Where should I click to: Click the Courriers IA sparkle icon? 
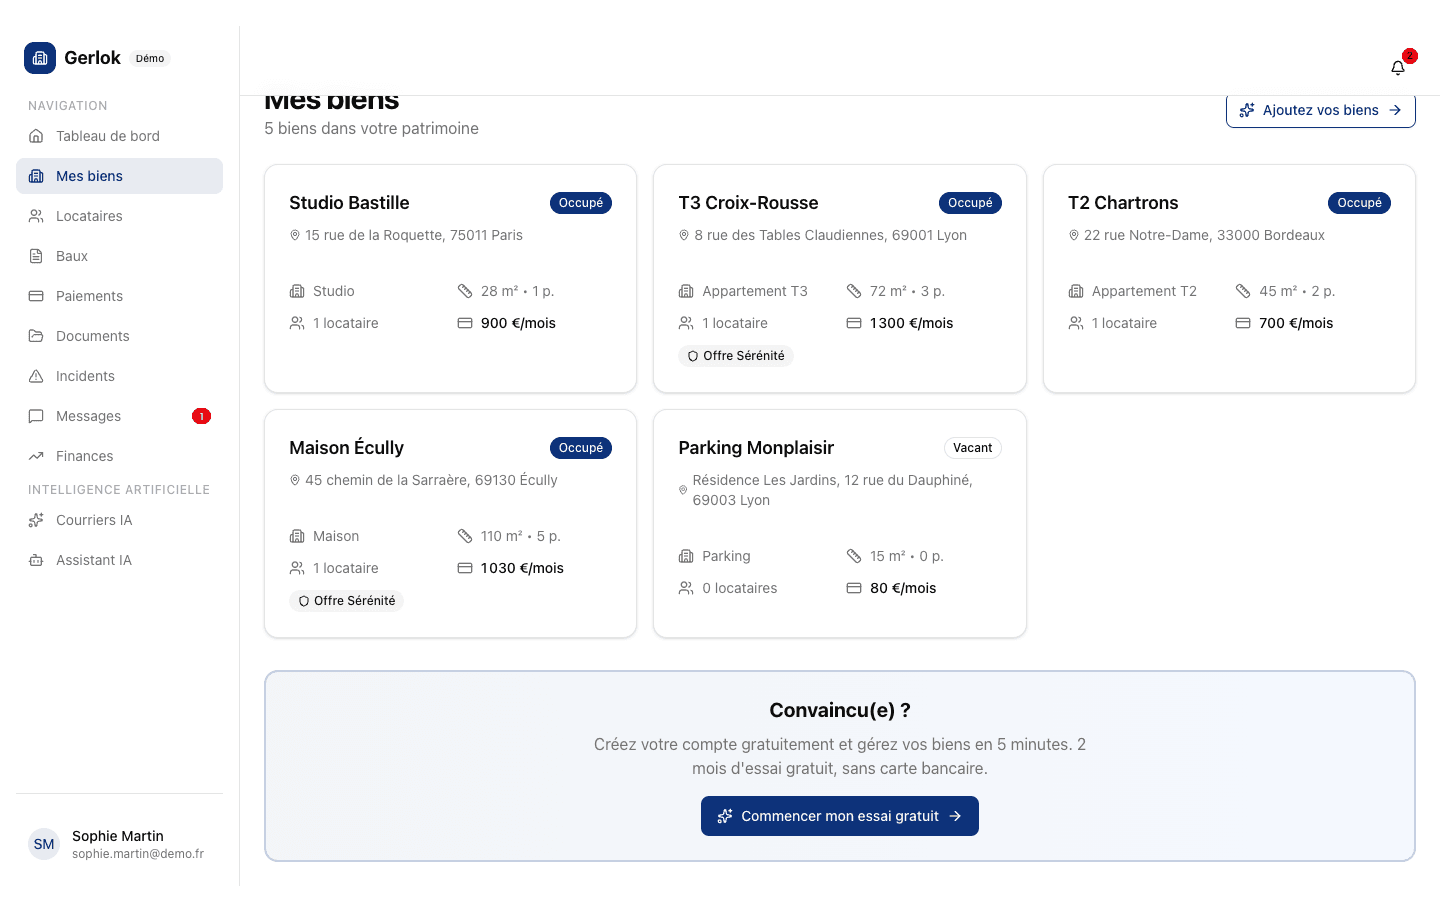tap(36, 520)
